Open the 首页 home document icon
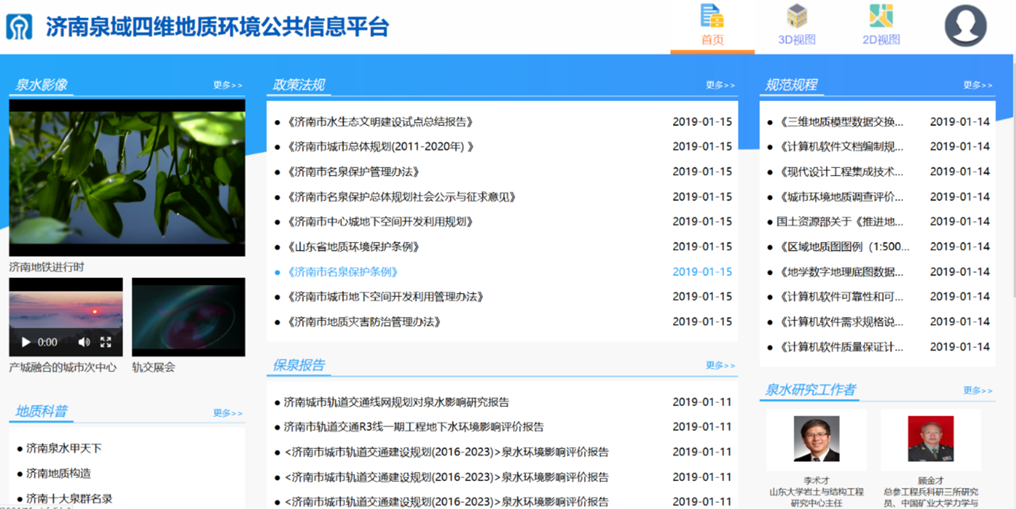 (712, 17)
